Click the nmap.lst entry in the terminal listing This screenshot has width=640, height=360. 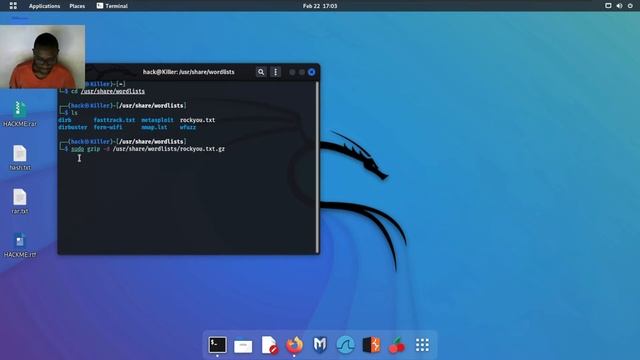[154, 127]
